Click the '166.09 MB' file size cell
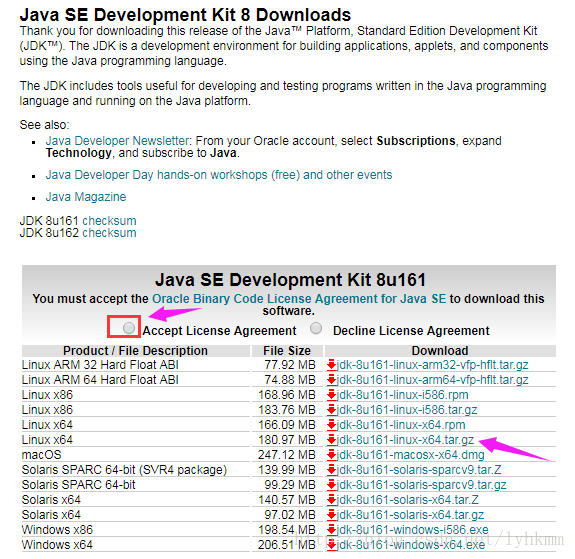This screenshot has width=575, height=559. pyautogui.click(x=287, y=425)
